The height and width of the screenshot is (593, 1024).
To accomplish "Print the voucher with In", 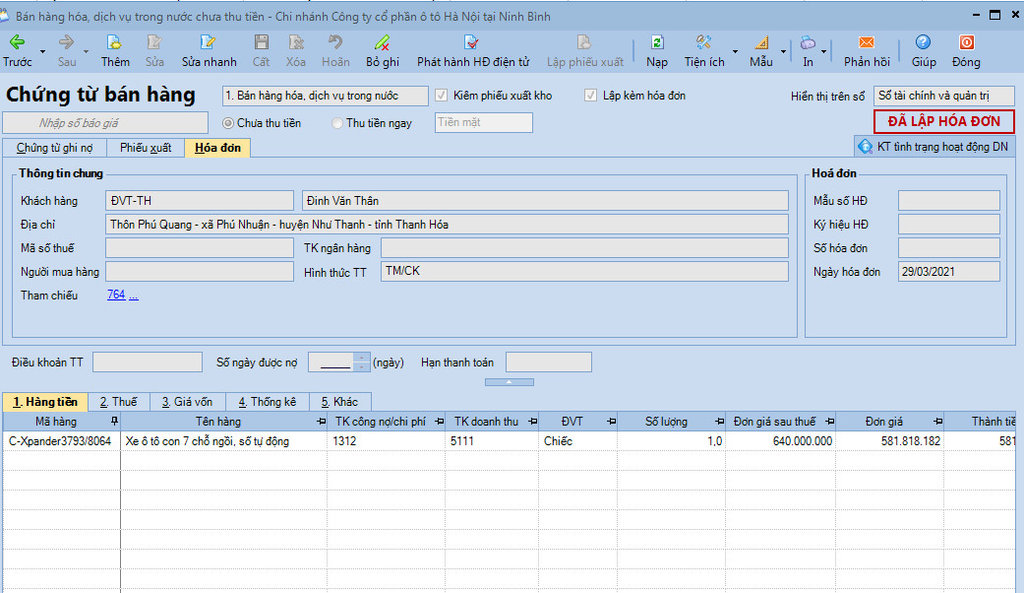I will click(x=808, y=51).
